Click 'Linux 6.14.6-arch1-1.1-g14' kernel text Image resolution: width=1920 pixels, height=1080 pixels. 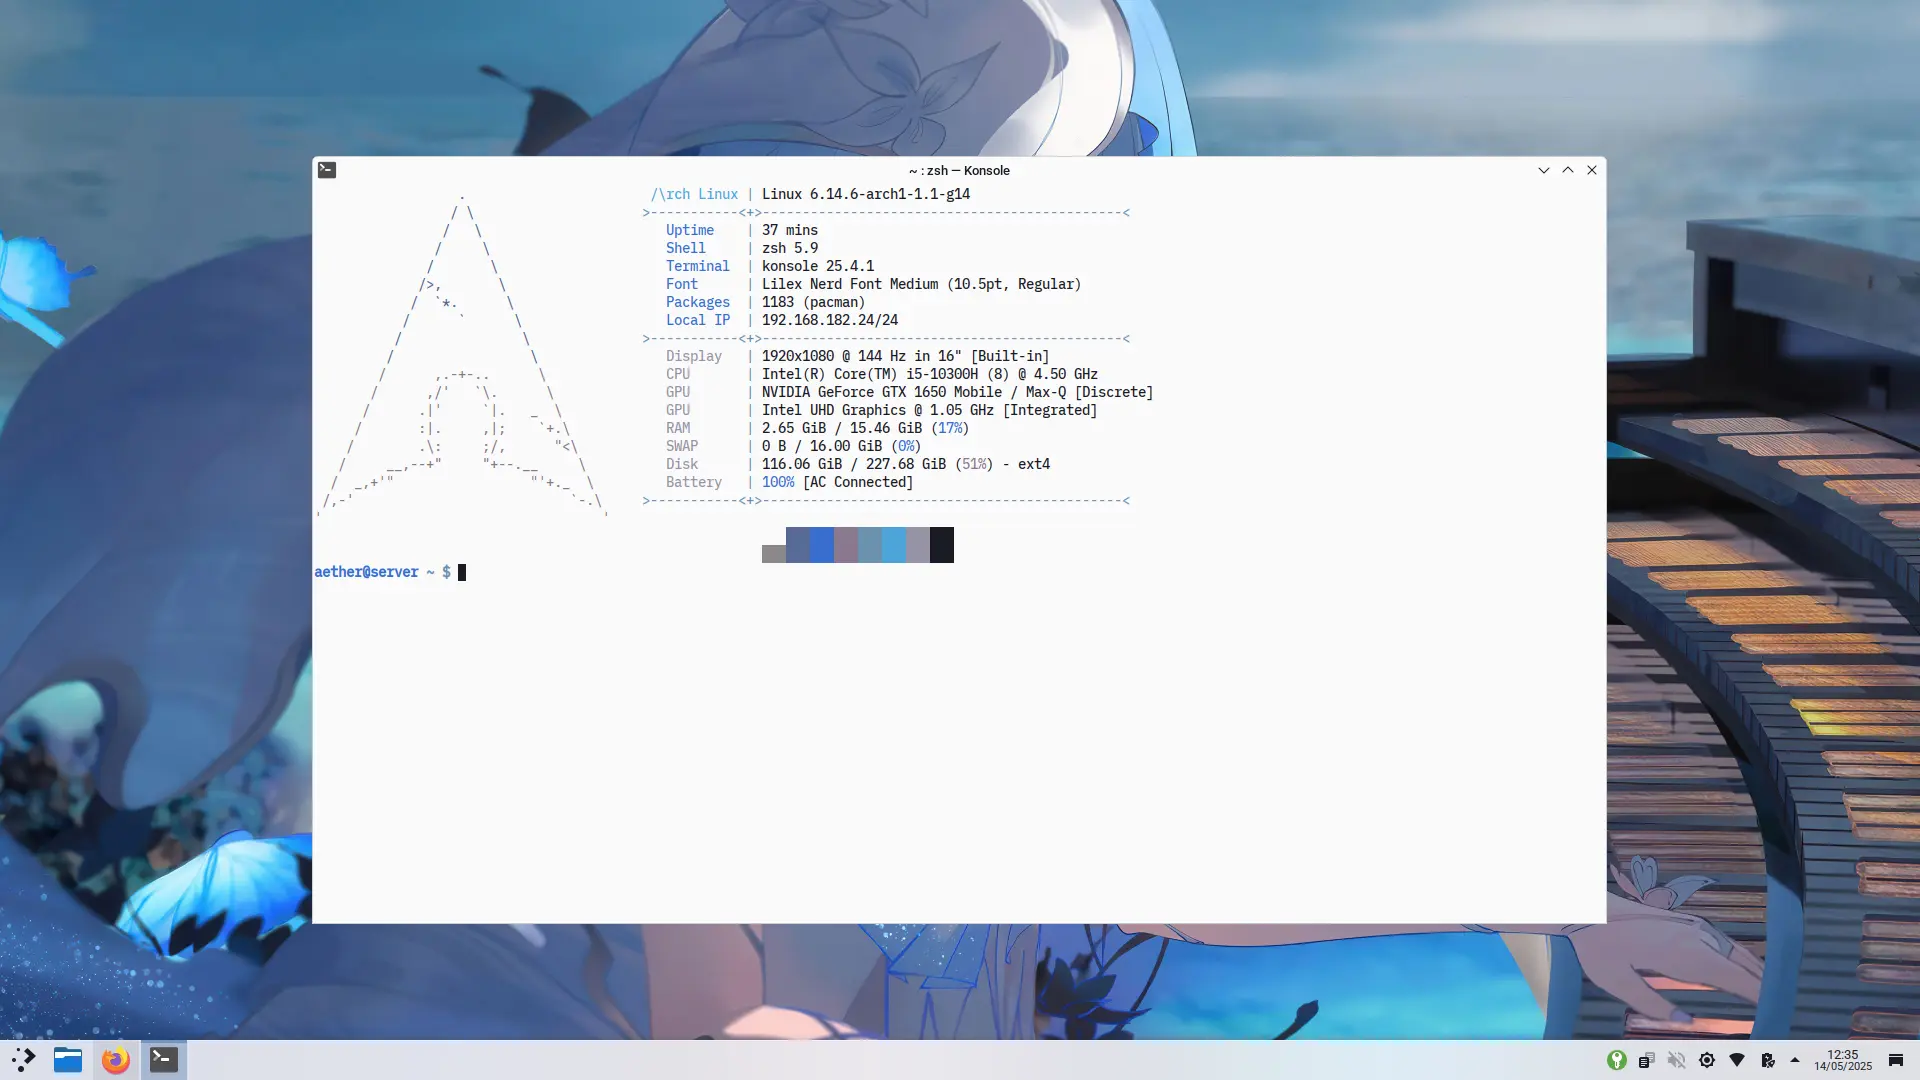pyautogui.click(x=866, y=194)
